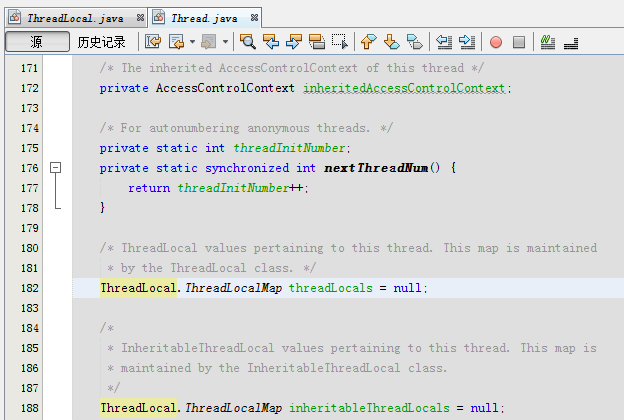Click AccessControlContext type on line 172

(x=225, y=88)
